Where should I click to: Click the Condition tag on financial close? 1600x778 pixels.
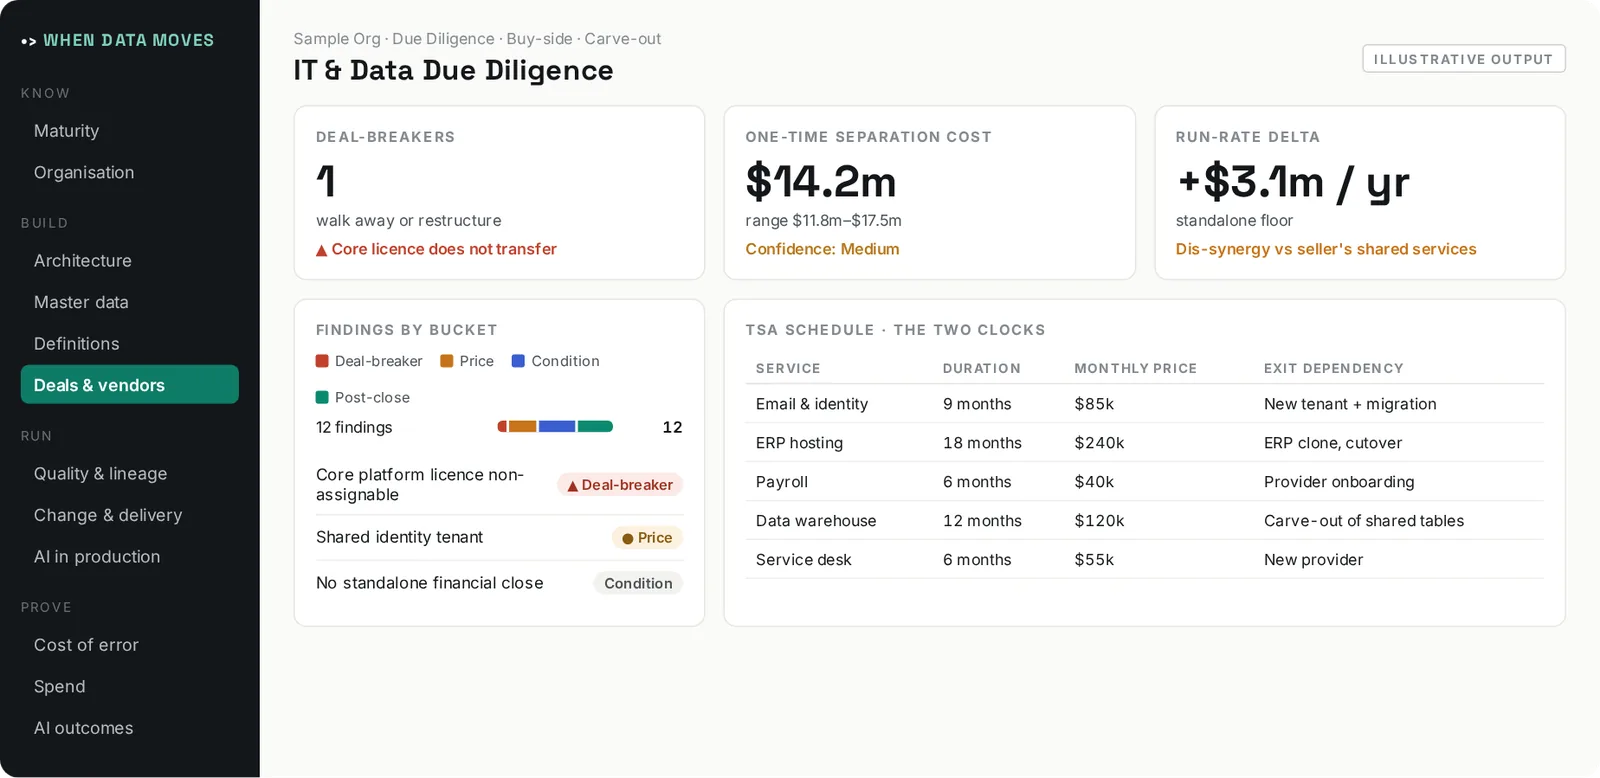click(x=638, y=584)
